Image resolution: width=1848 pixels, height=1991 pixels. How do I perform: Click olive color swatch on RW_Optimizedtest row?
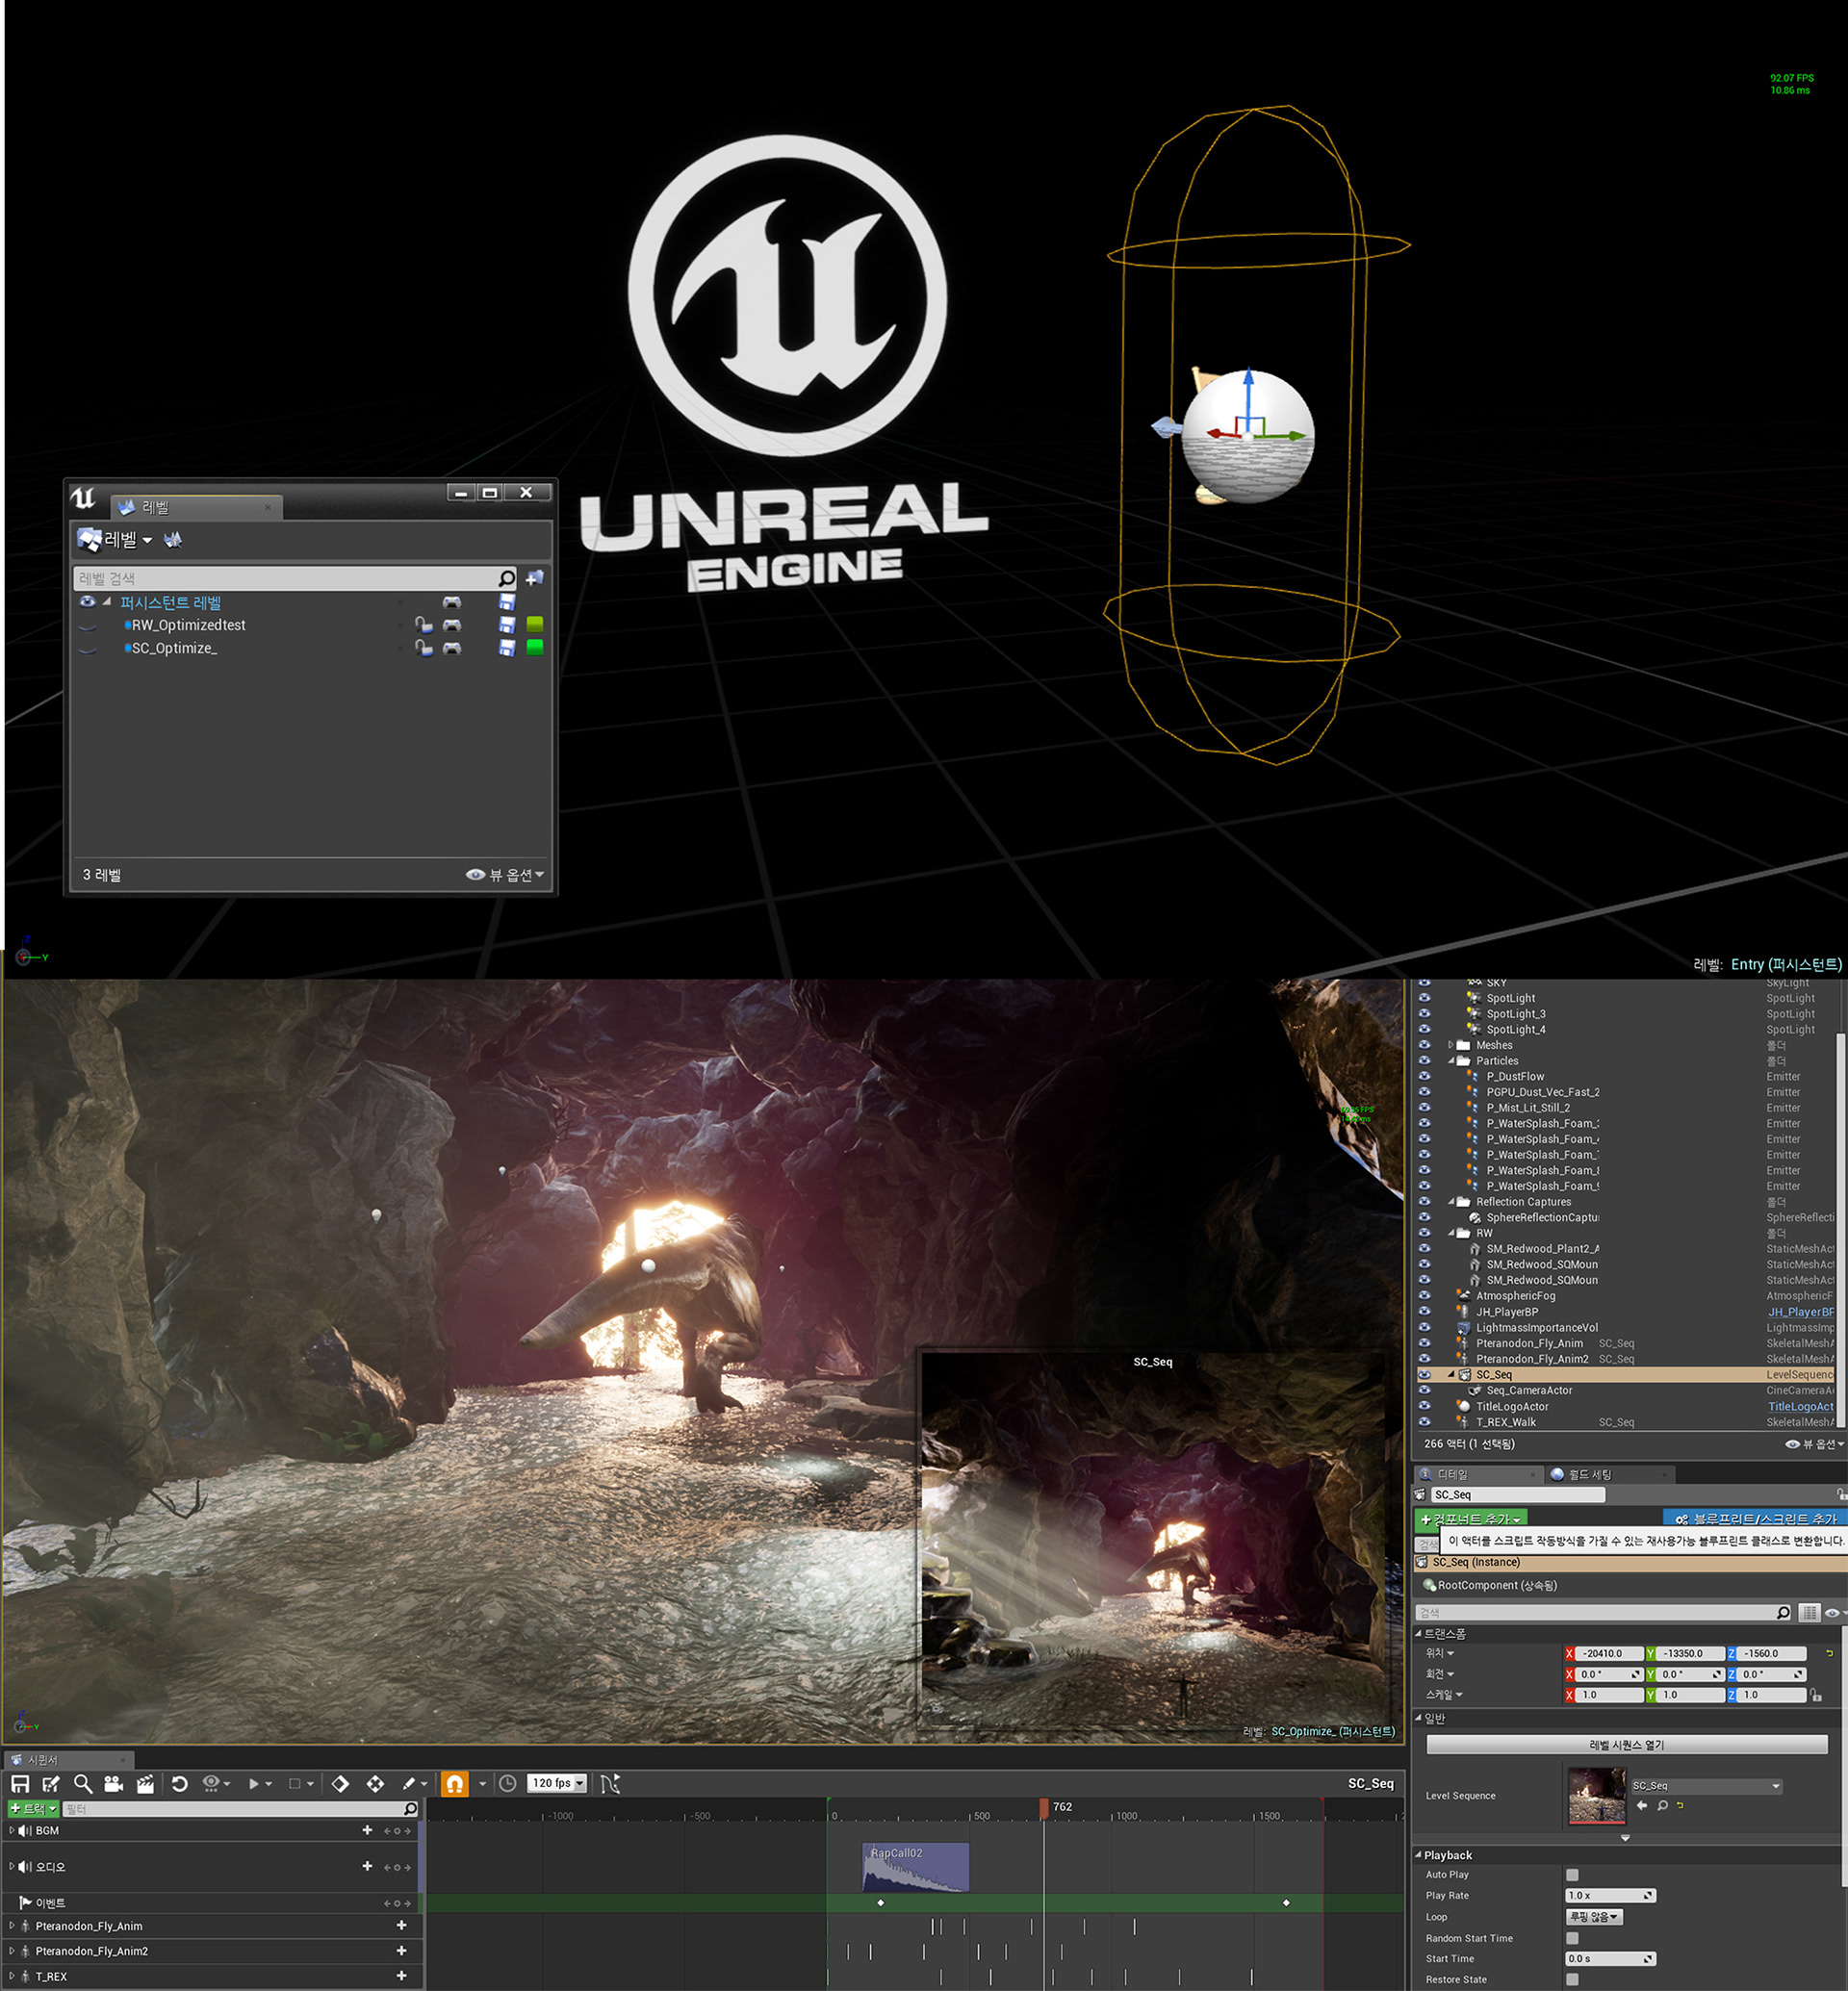pos(535,625)
